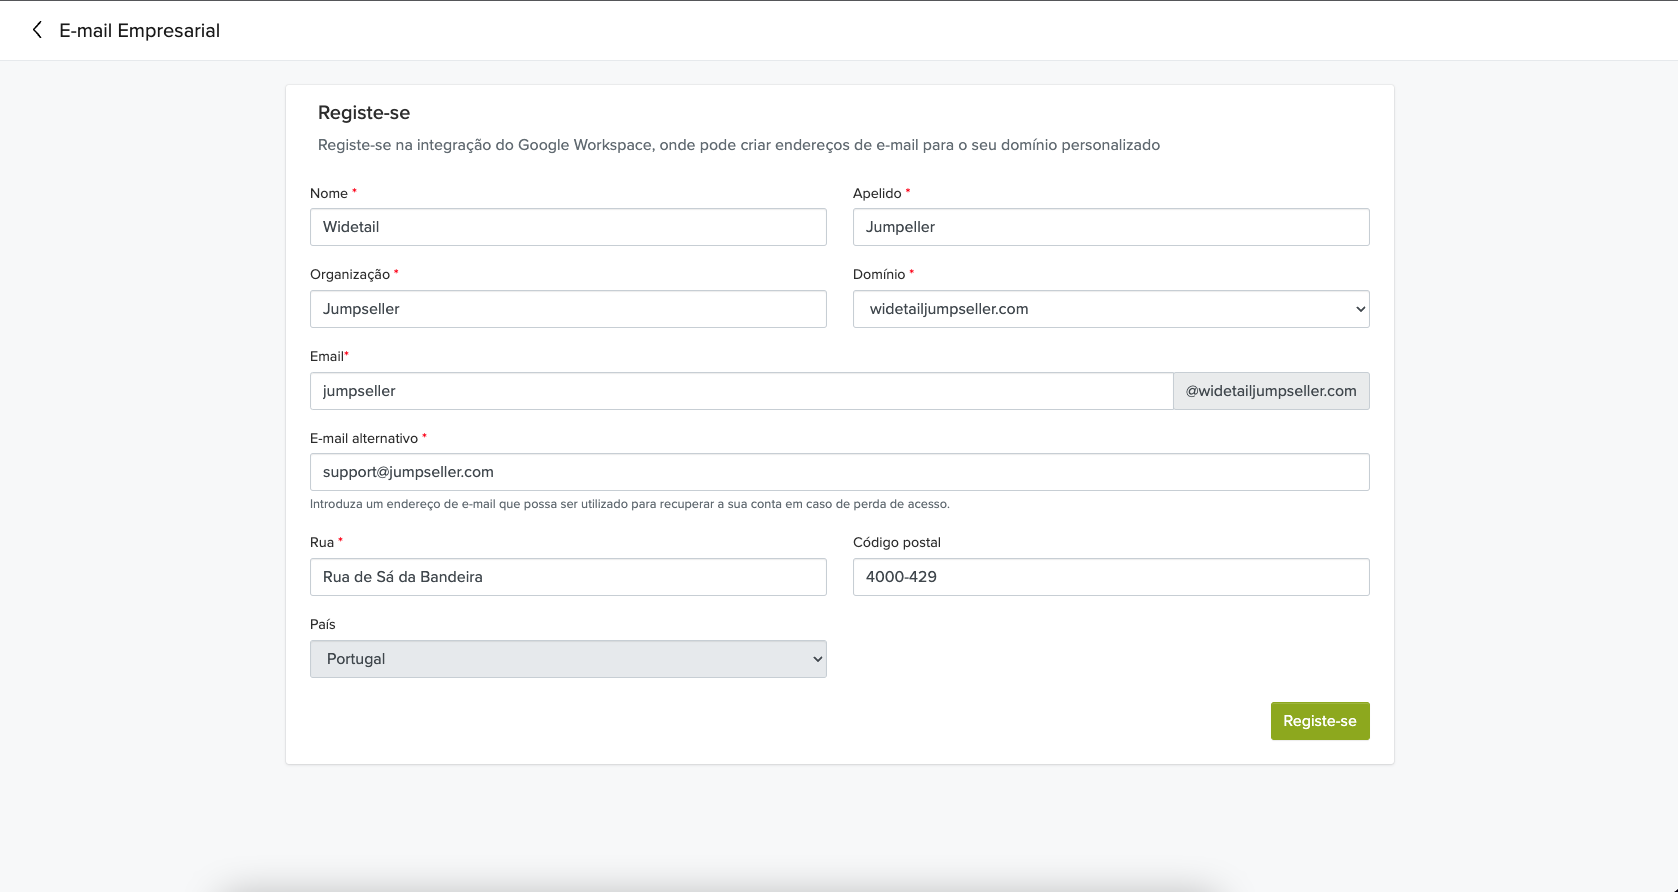Expand the País dropdown showing Portugal
The image size is (1678, 892).
click(x=567, y=659)
